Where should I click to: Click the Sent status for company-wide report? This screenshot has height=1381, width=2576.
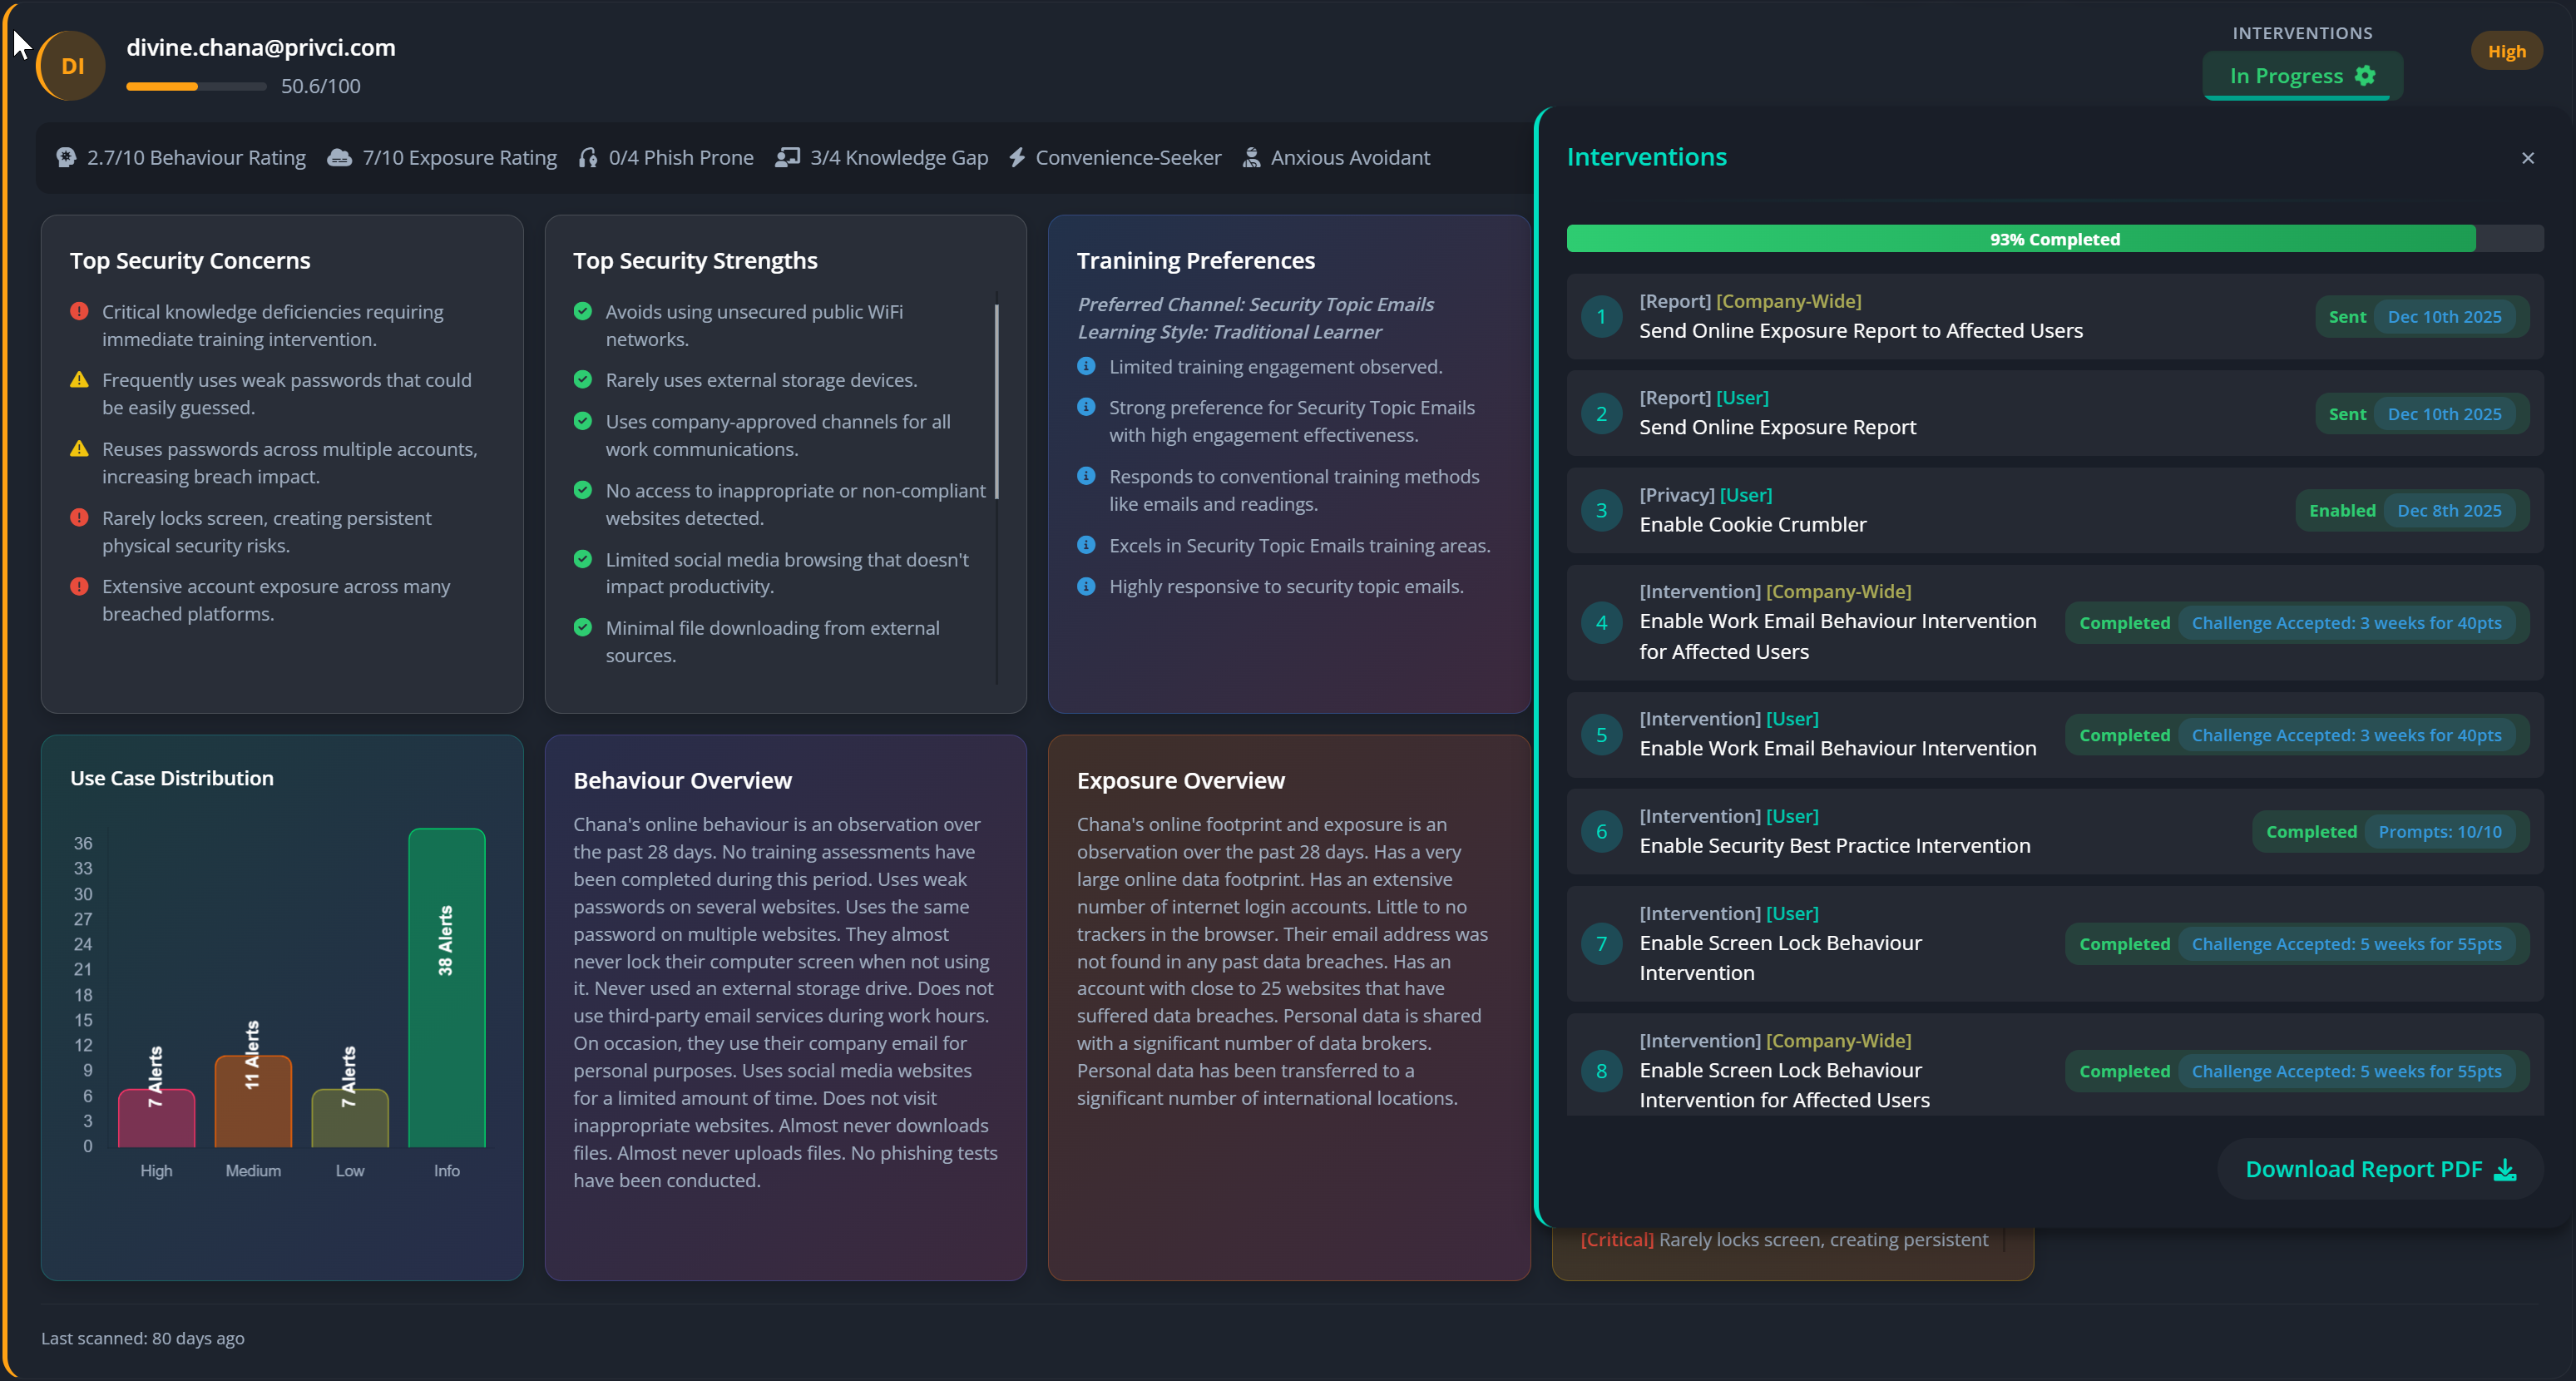pyautogui.click(x=2347, y=317)
